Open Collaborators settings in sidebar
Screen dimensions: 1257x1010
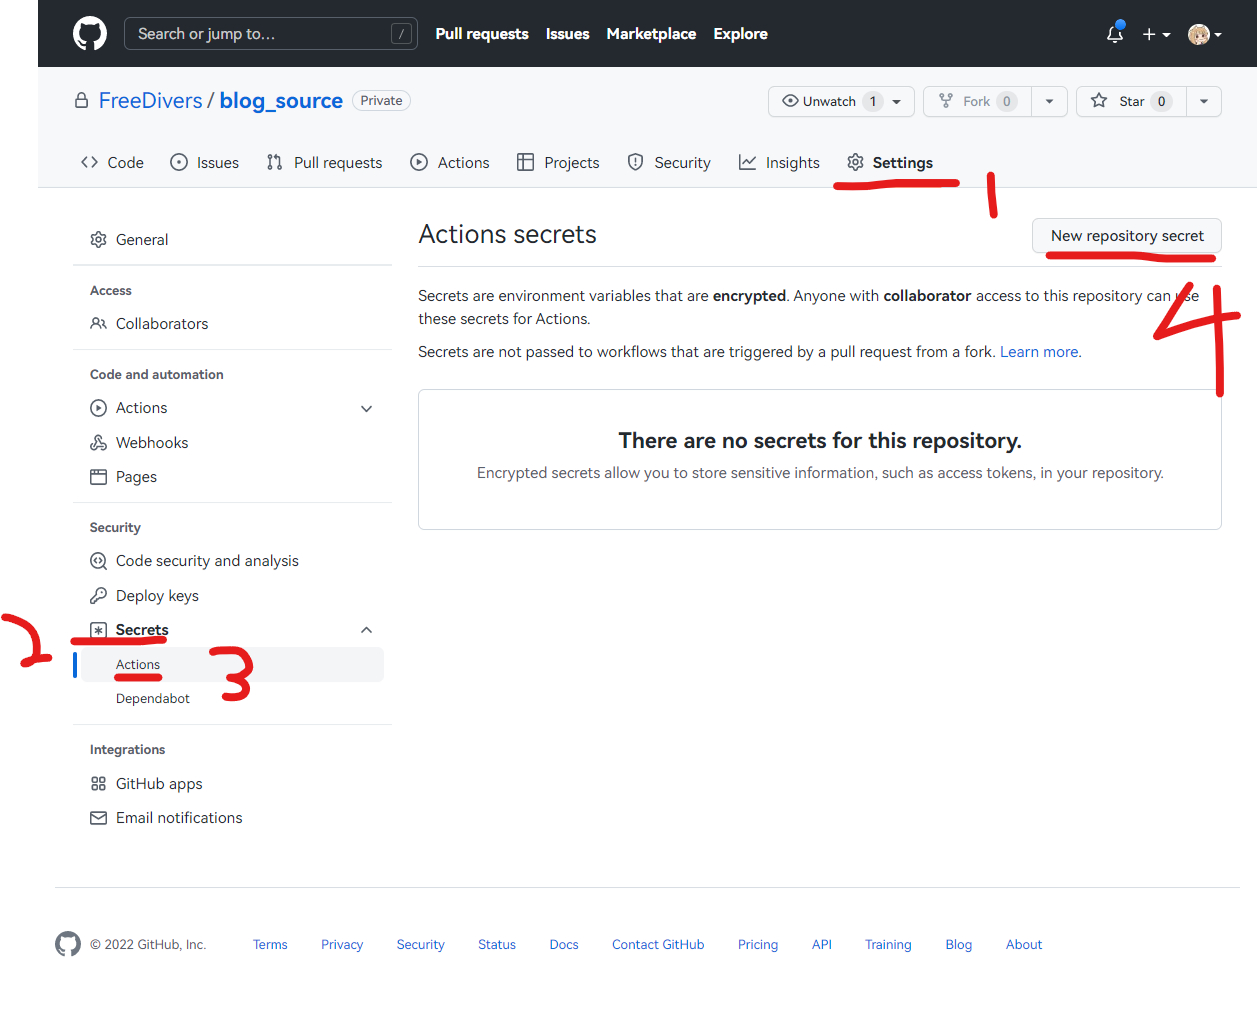[x=232, y=324]
